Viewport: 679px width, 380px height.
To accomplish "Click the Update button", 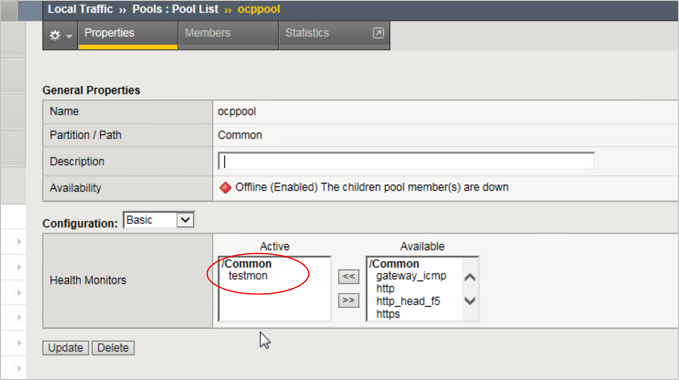I will pyautogui.click(x=65, y=348).
